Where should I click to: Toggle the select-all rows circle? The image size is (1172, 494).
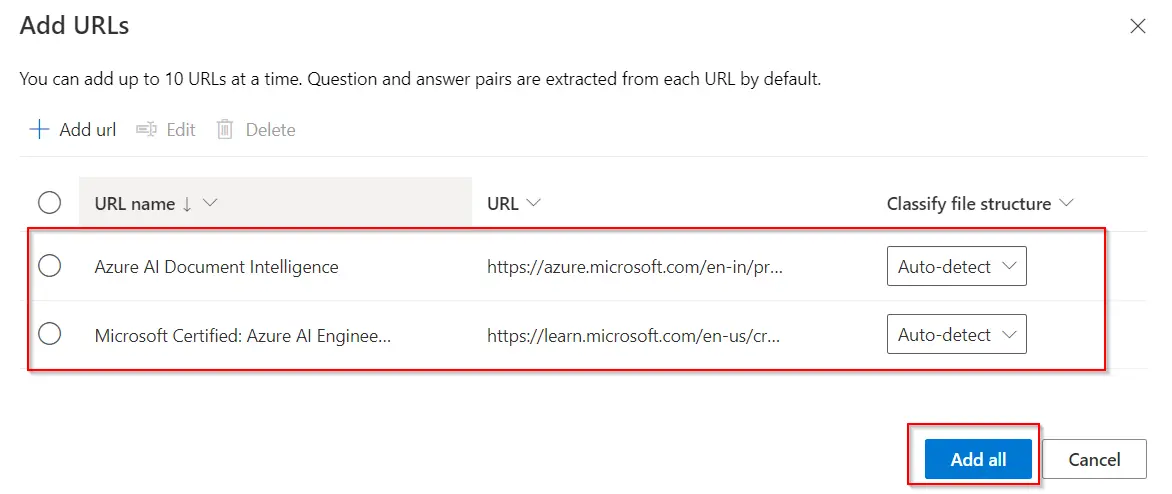coord(49,203)
